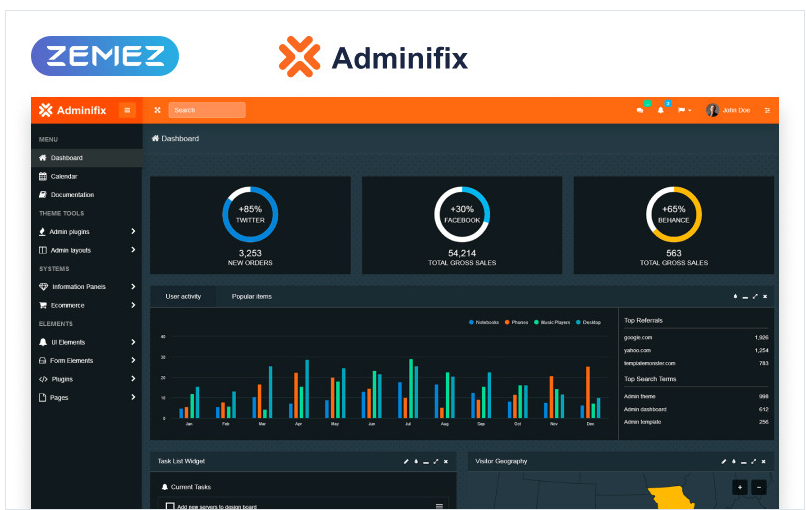Screen dimensions: 806x510
Task: Toggle the Notebooks series in chart legend
Action: point(484,322)
